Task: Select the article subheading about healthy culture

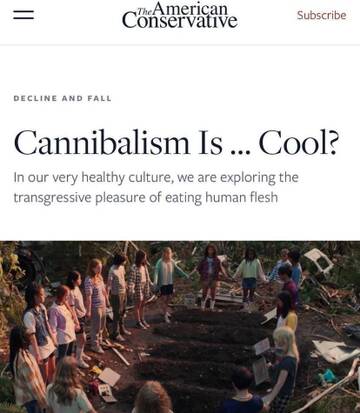Action: click(156, 187)
